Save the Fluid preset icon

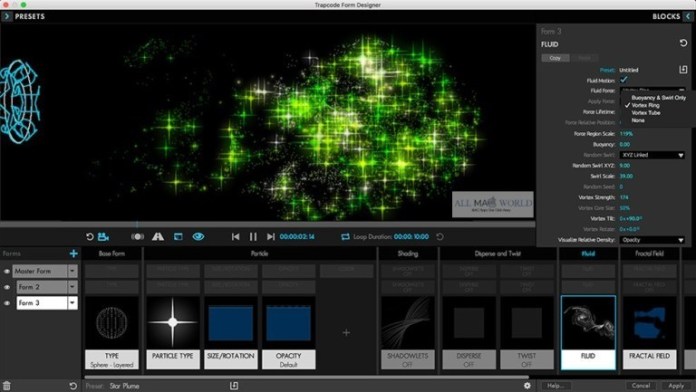click(x=683, y=70)
